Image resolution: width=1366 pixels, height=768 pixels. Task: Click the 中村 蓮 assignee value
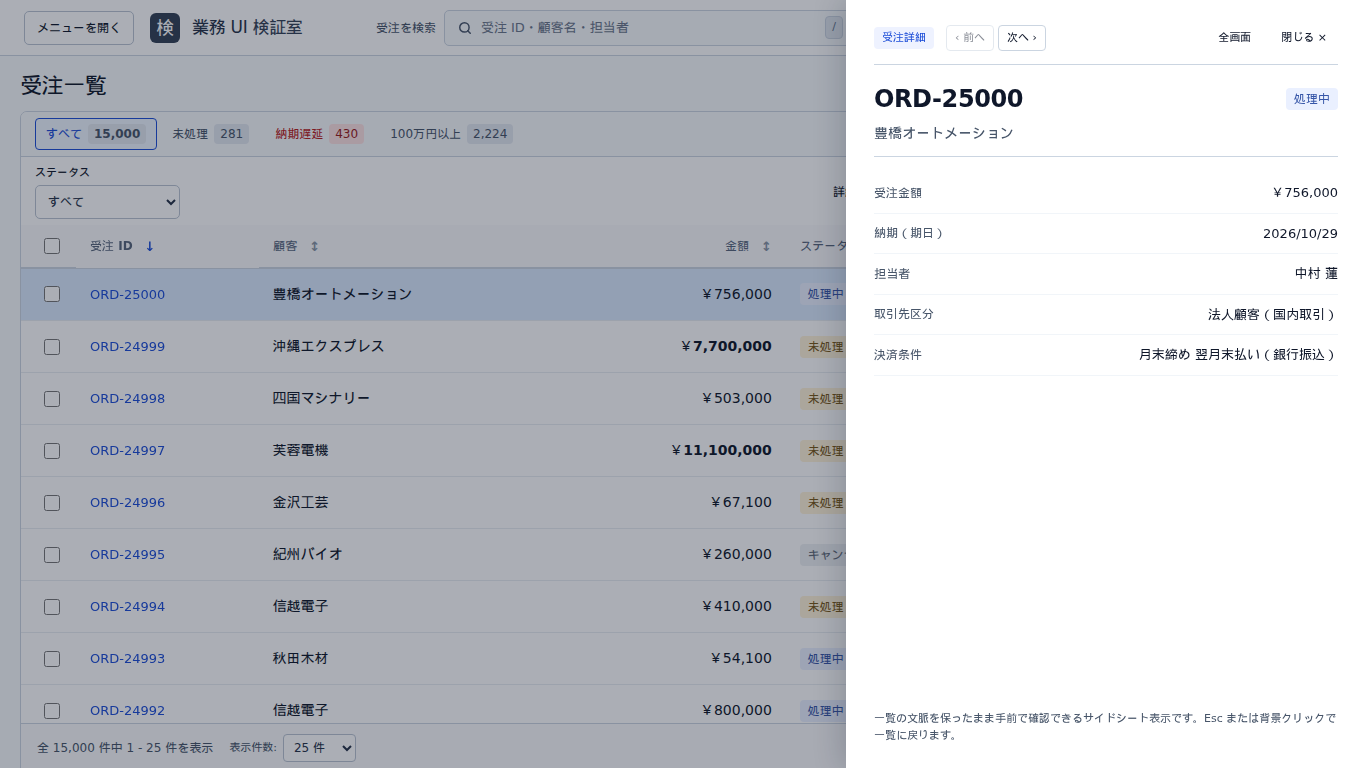pos(1316,274)
